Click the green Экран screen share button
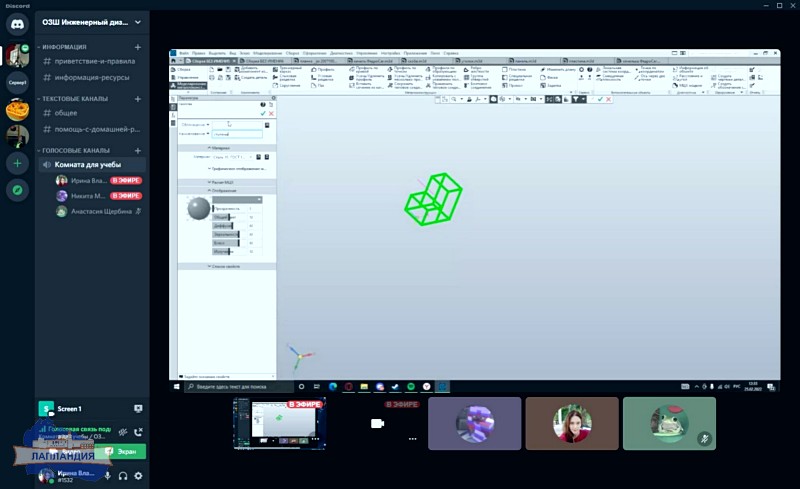Image resolution: width=800 pixels, height=489 pixels. click(x=124, y=452)
